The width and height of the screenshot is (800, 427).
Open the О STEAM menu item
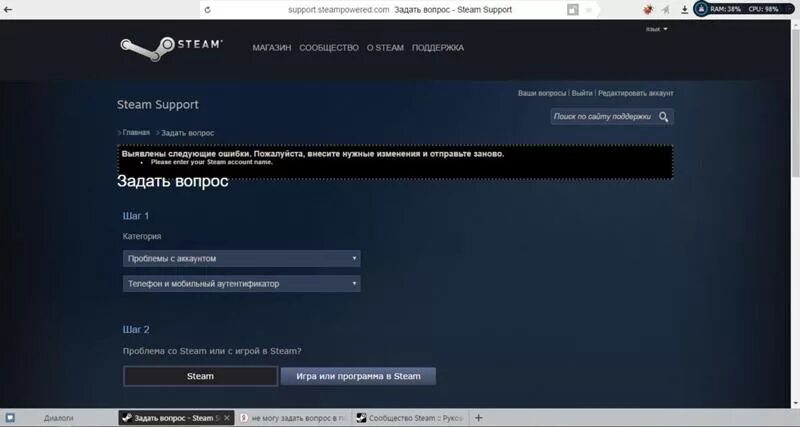pos(385,48)
